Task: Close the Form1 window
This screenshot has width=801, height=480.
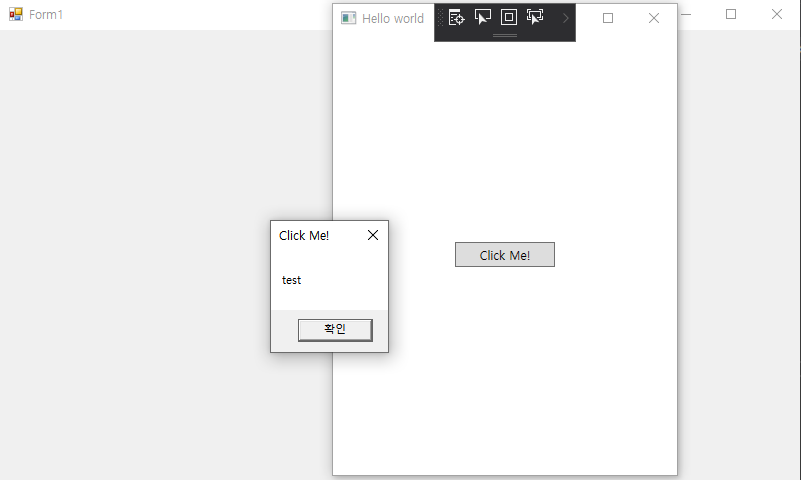Action: coord(777,14)
